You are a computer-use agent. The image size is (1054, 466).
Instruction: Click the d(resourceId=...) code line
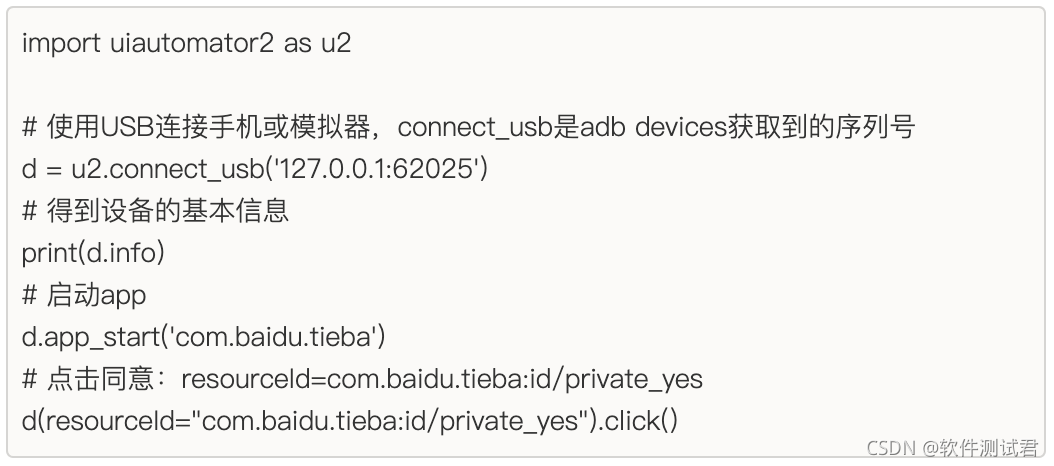350,422
